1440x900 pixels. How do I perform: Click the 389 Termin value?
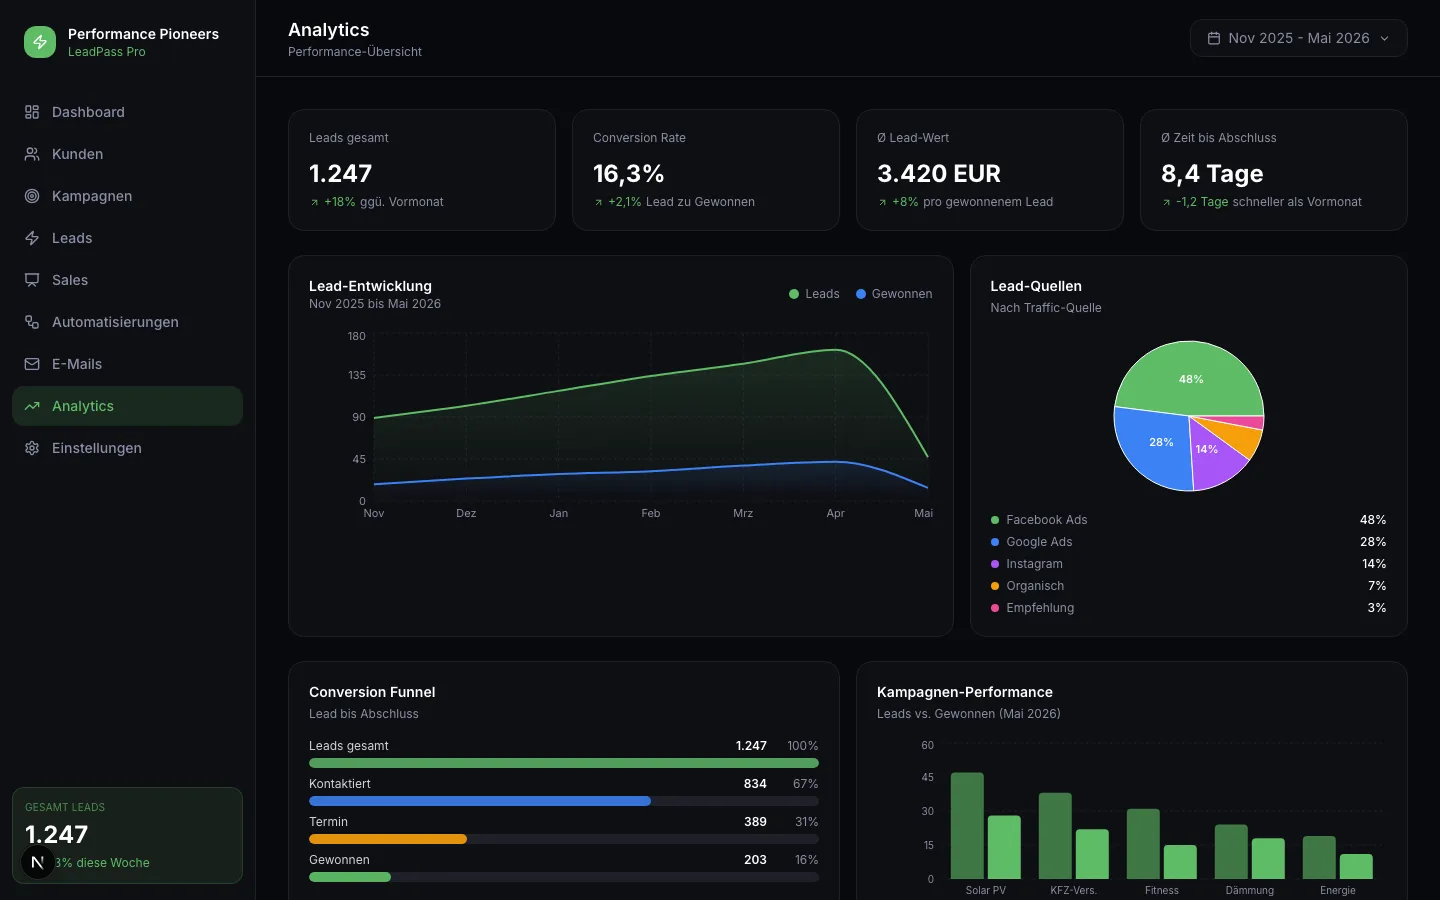(x=755, y=822)
